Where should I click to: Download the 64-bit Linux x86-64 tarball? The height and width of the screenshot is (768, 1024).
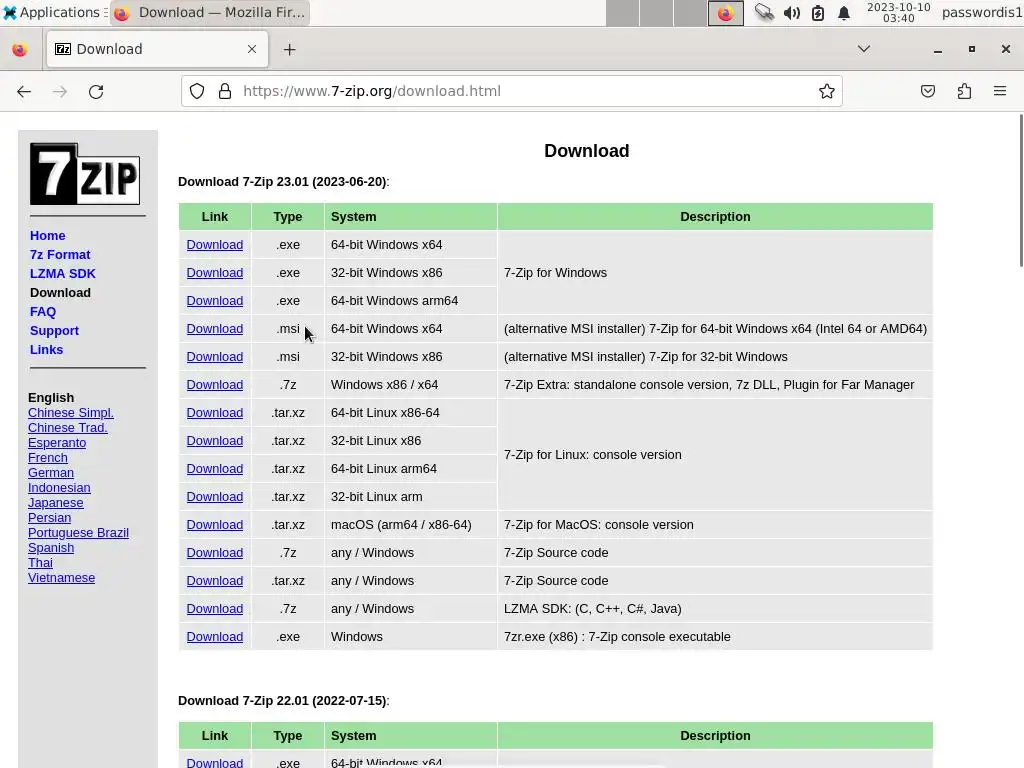(215, 413)
